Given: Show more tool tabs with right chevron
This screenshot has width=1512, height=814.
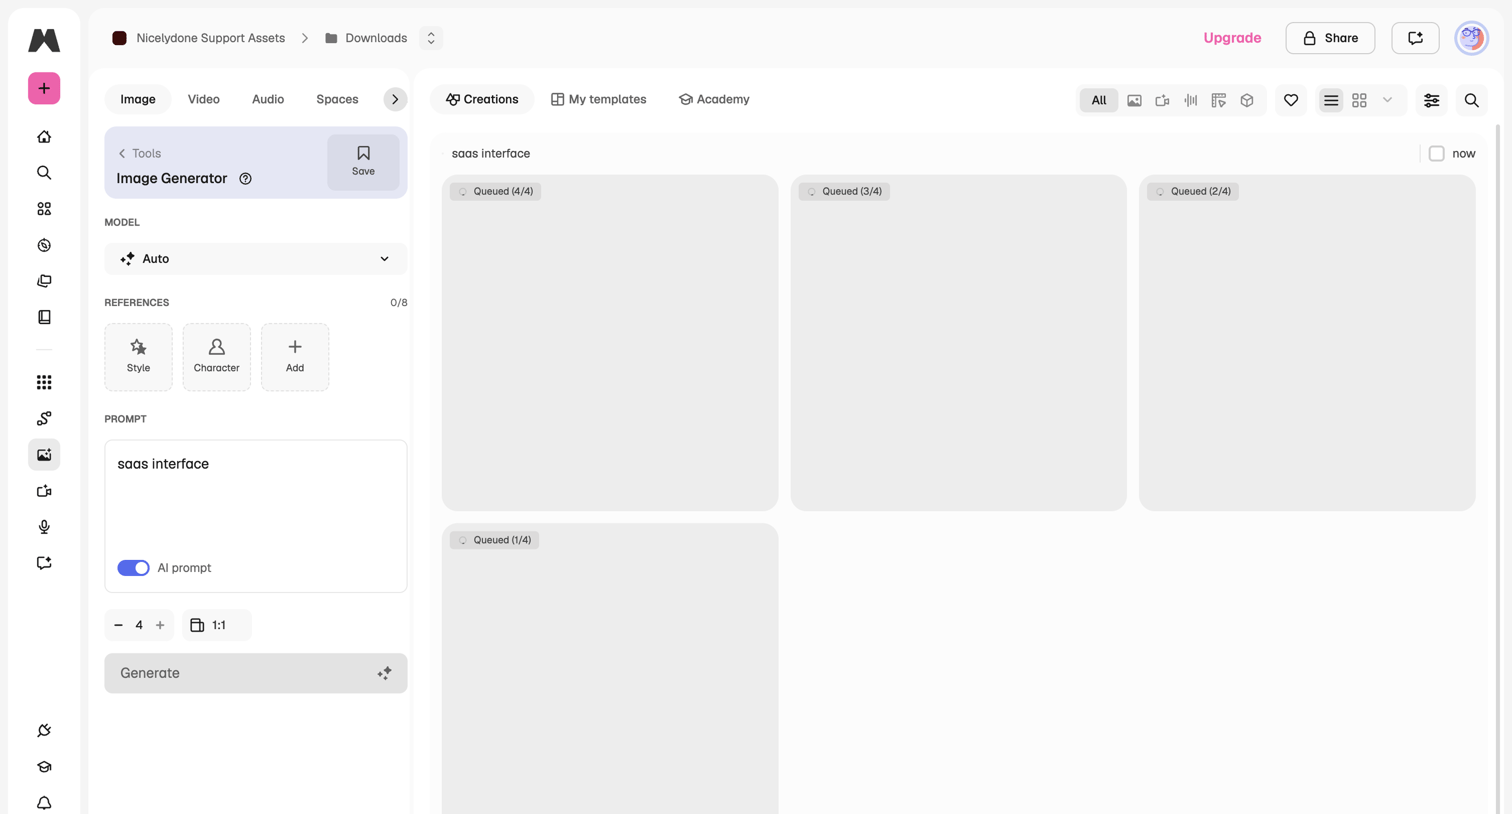Looking at the screenshot, I should click(395, 99).
